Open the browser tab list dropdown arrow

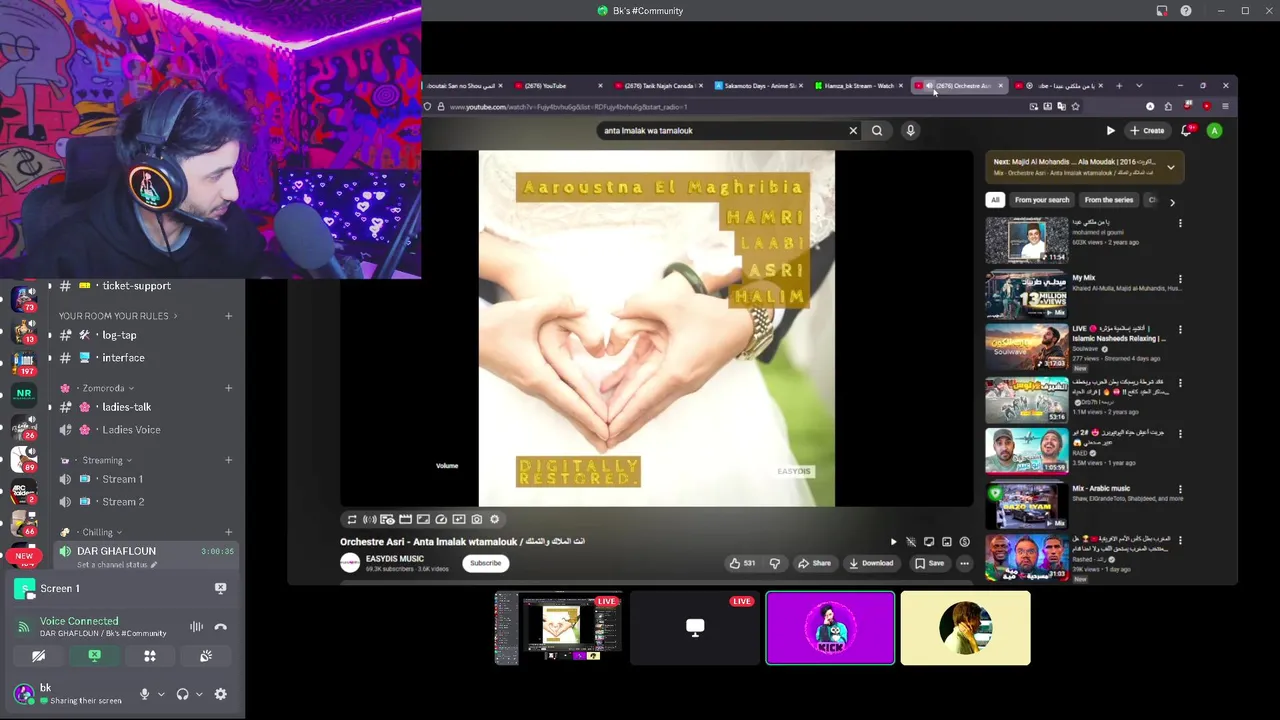(x=1138, y=86)
